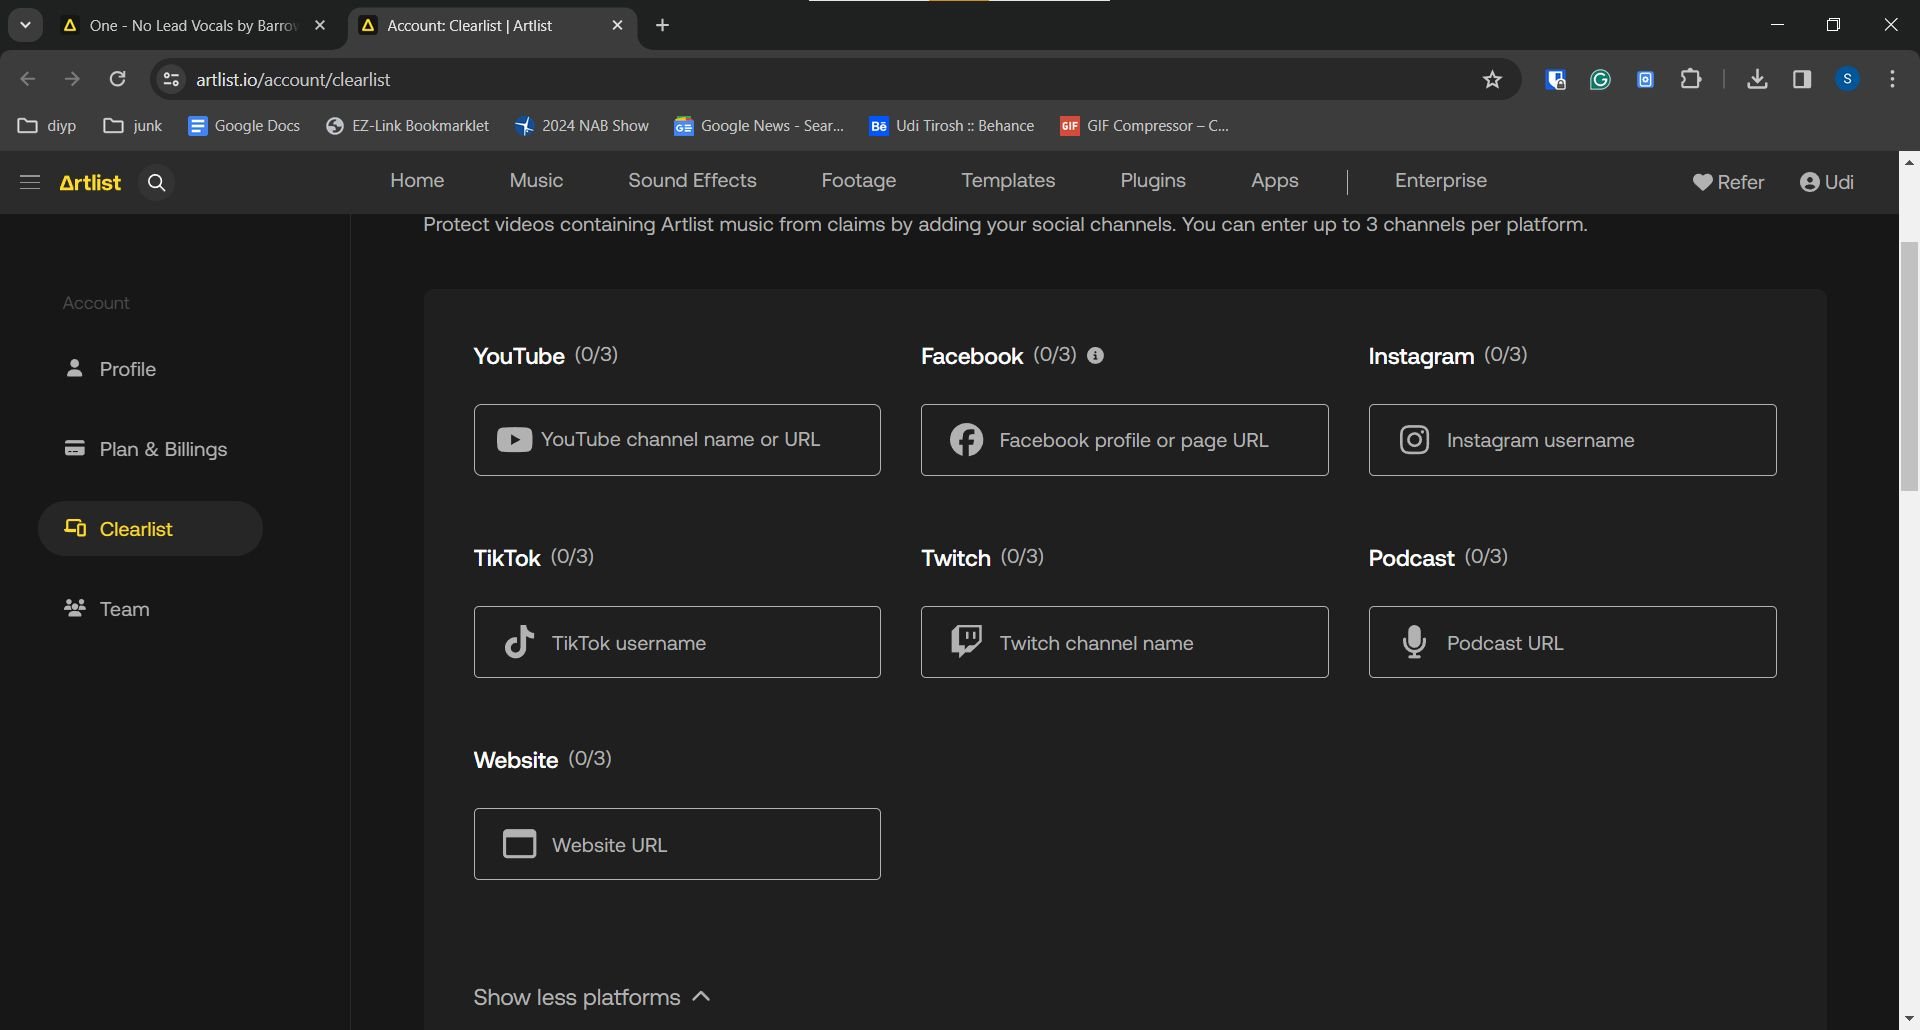This screenshot has width=1920, height=1030.
Task: Open the Chrome three-dot menu
Action: (1892, 79)
